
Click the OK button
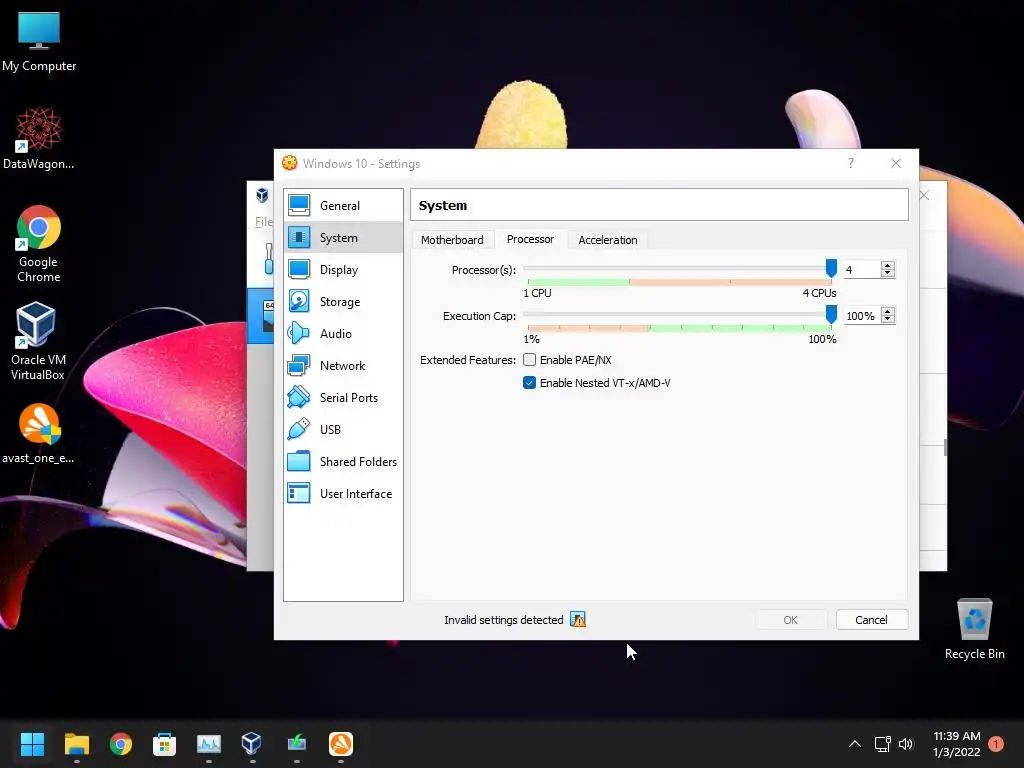click(x=790, y=620)
